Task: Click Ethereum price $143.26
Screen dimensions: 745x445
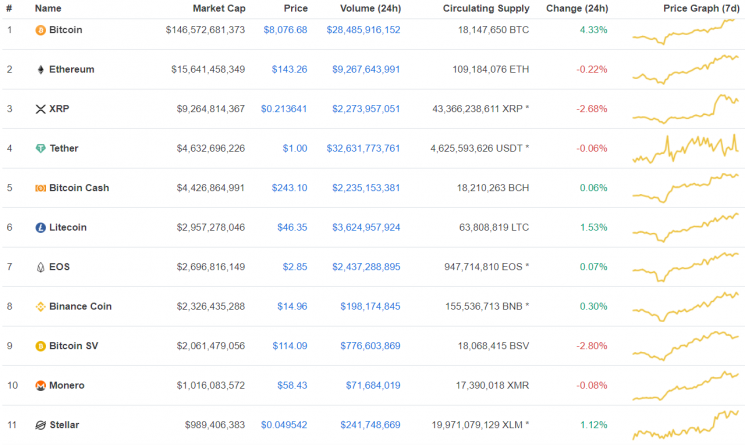Action: point(289,69)
